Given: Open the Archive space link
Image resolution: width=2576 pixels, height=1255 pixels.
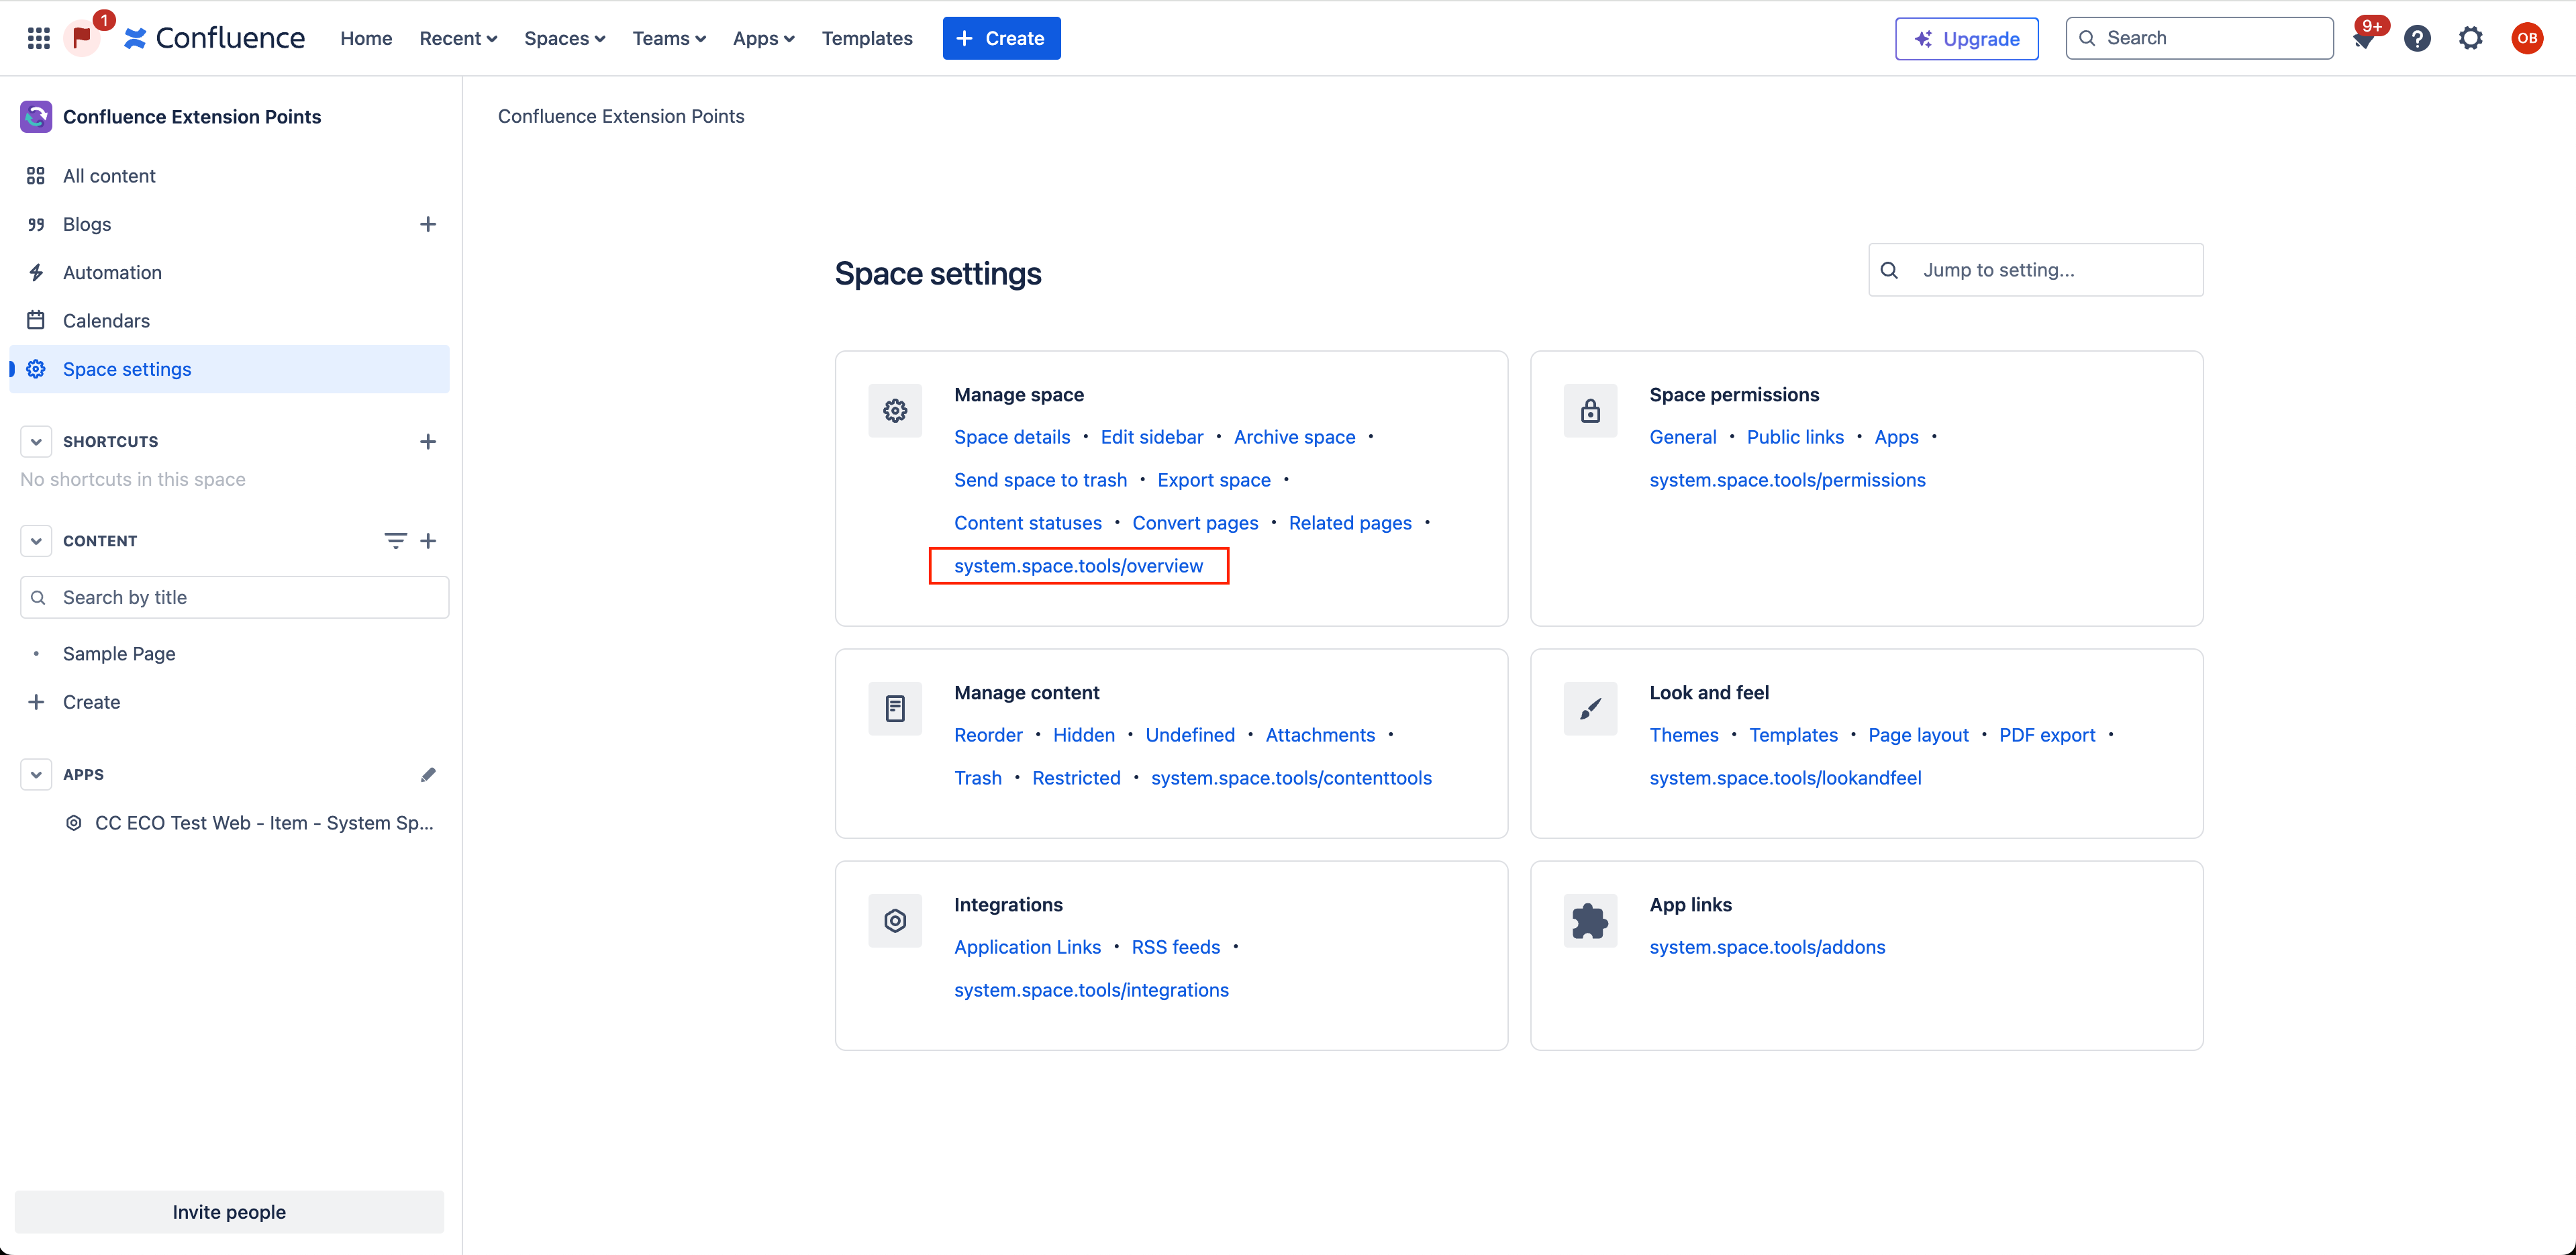Looking at the screenshot, I should click(1294, 436).
